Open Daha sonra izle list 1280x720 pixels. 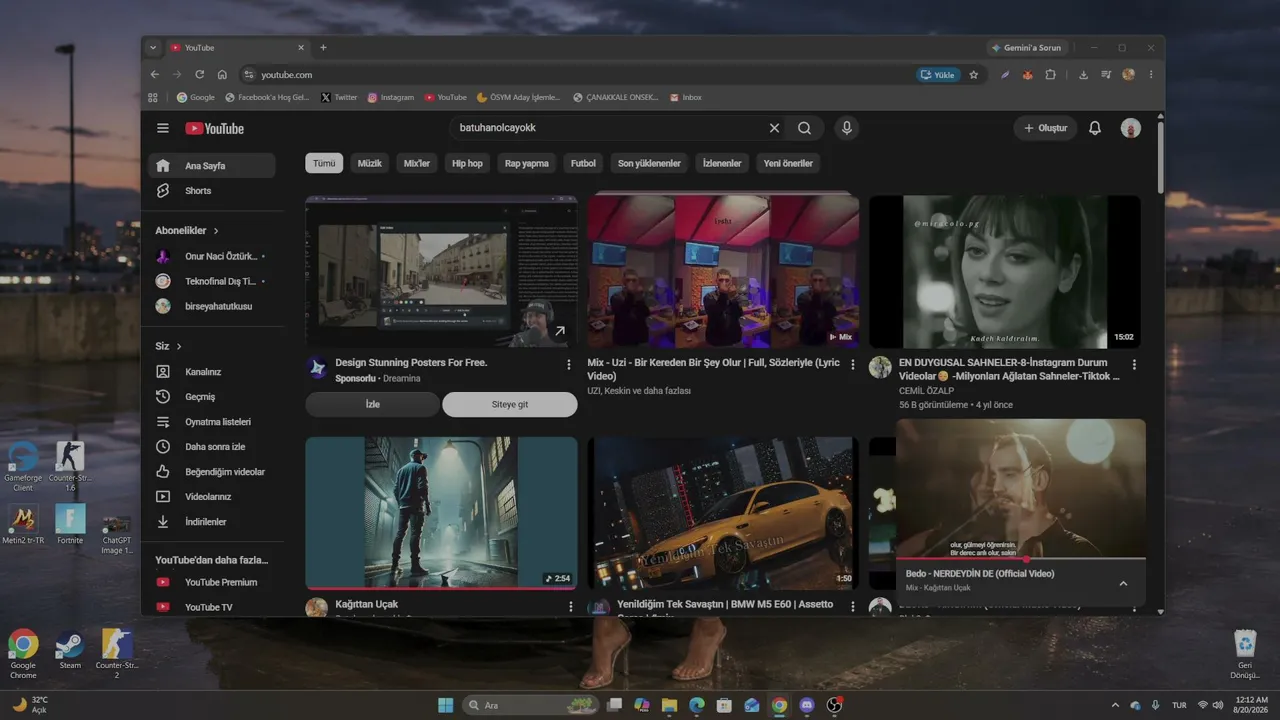212,447
